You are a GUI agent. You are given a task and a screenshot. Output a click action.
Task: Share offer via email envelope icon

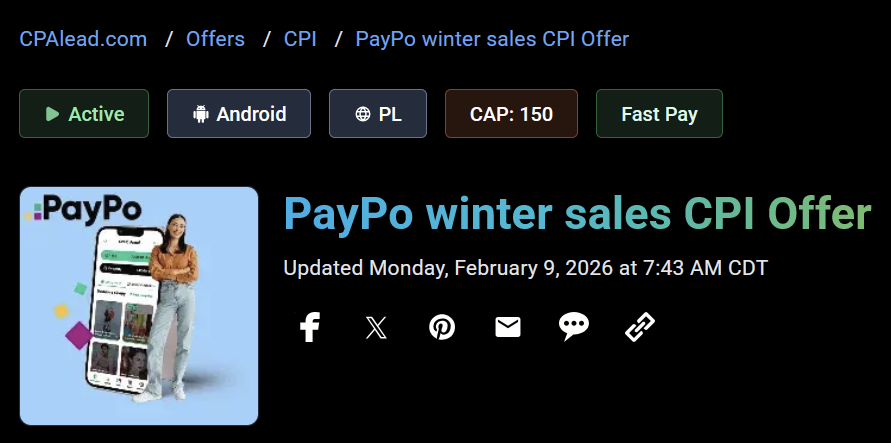pos(508,327)
